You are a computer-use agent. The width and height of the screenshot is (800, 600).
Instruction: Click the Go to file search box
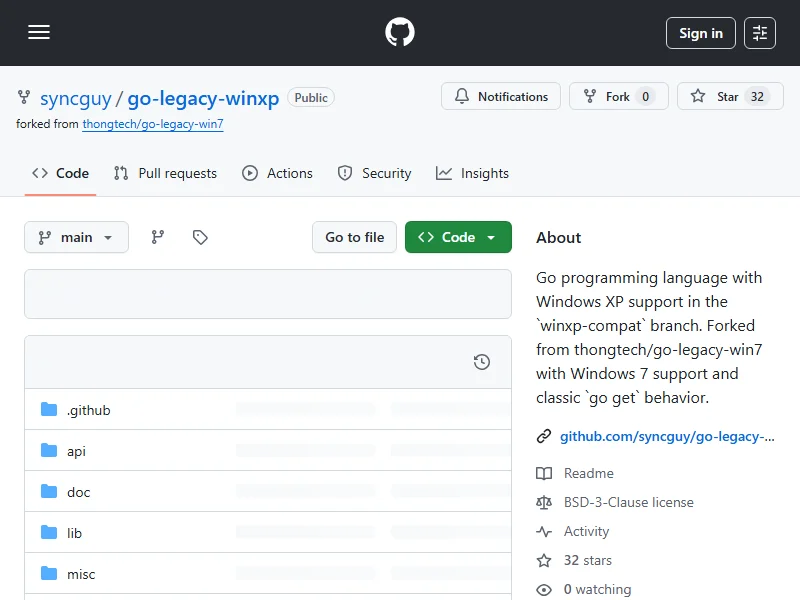click(x=354, y=237)
